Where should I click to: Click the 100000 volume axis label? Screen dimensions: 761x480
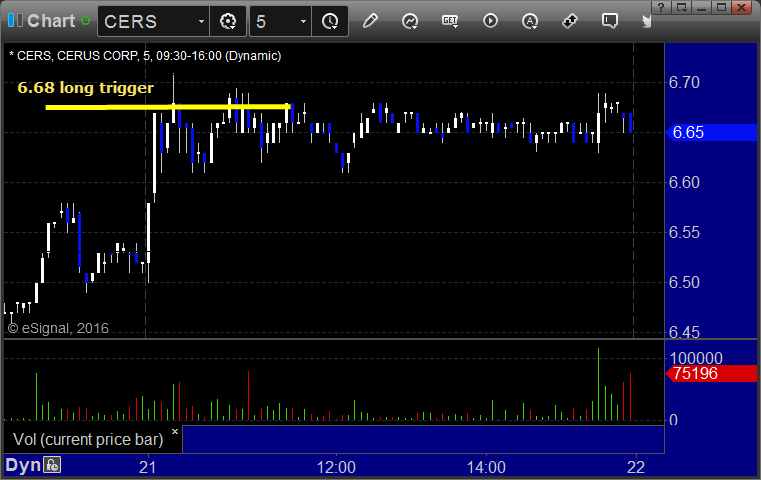[696, 358]
